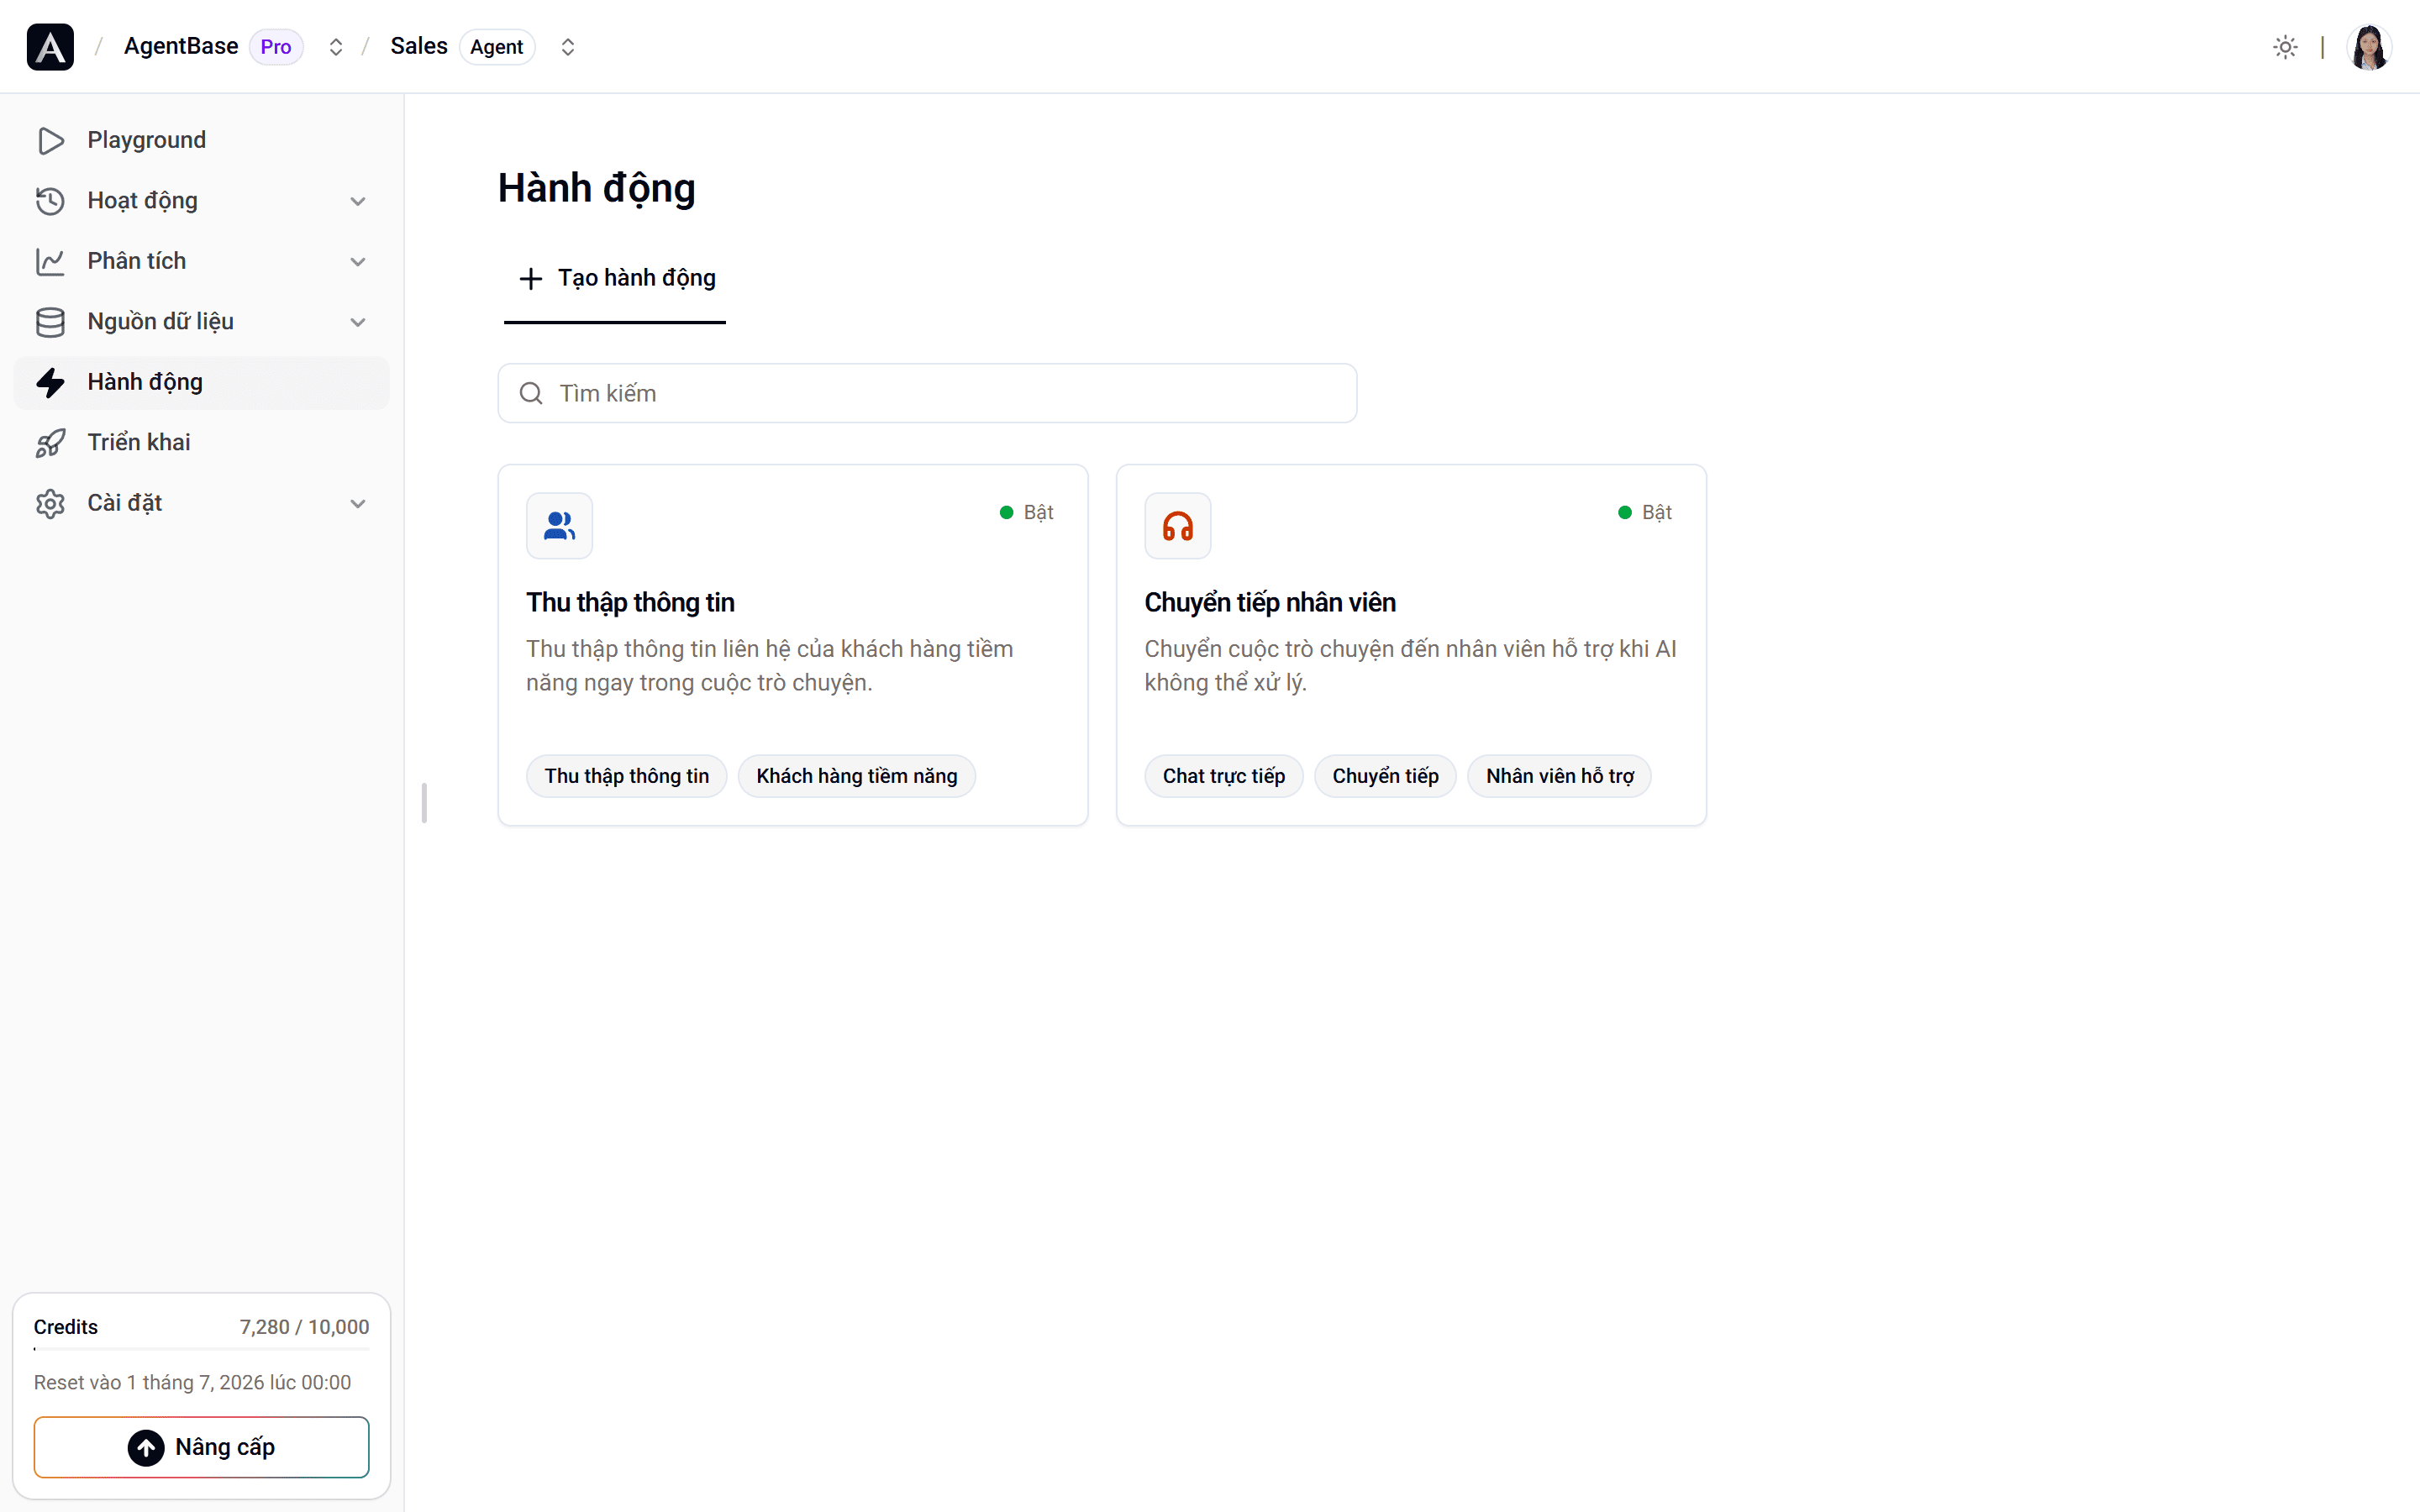
Task: Click the search magnifier icon
Action: pos(531,393)
